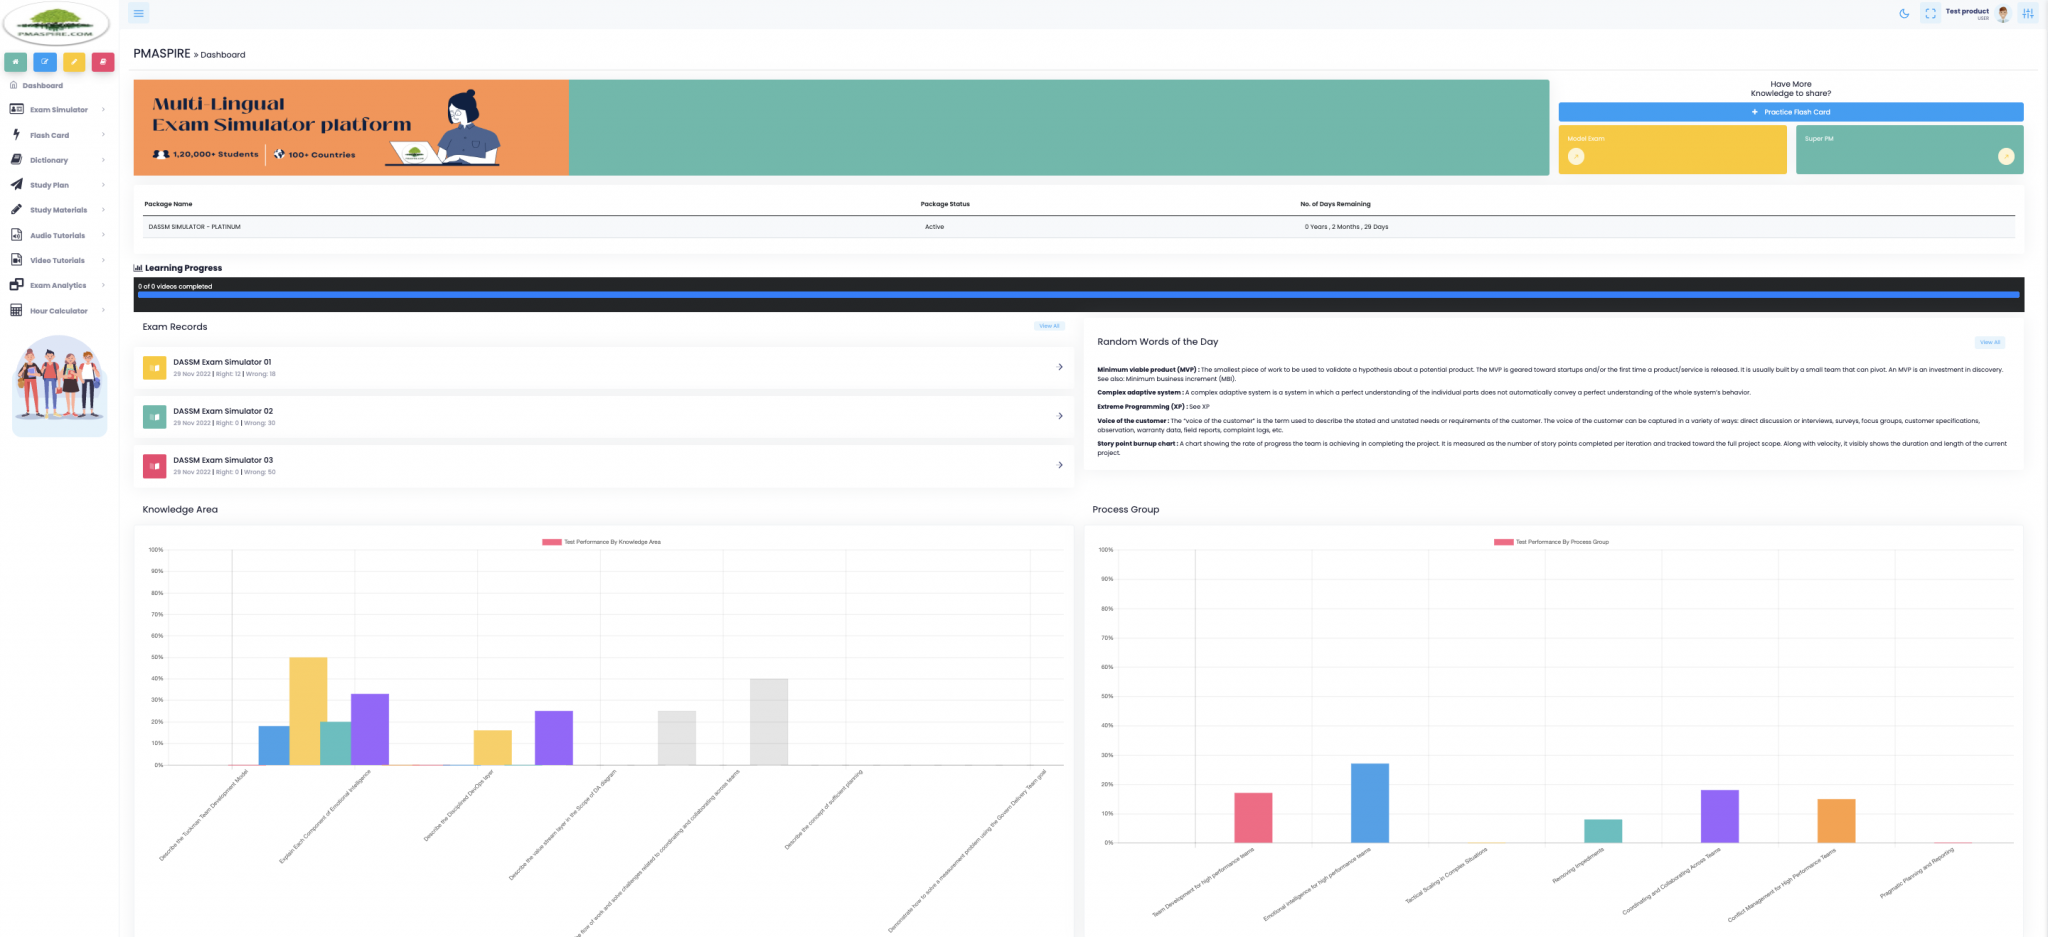Click the blue Learning Progress bar
The image size is (2048, 937).
tap(1078, 295)
